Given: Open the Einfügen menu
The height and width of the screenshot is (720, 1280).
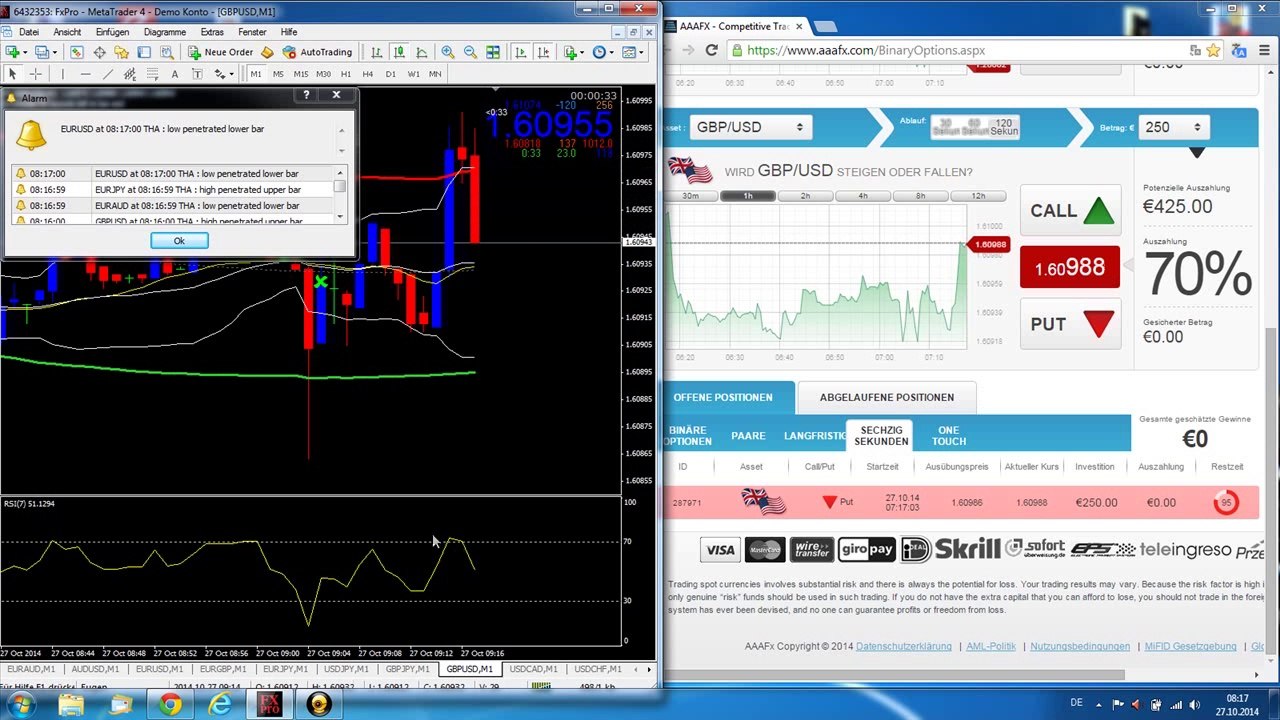Looking at the screenshot, I should [112, 32].
